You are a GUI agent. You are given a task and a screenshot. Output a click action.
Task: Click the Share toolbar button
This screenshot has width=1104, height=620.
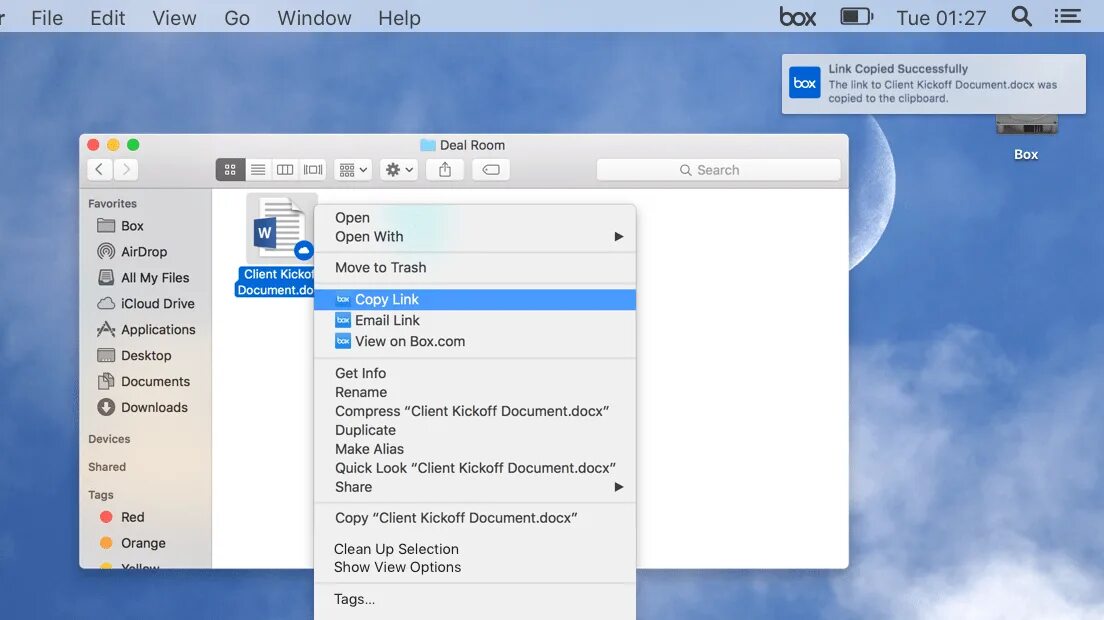coord(445,170)
